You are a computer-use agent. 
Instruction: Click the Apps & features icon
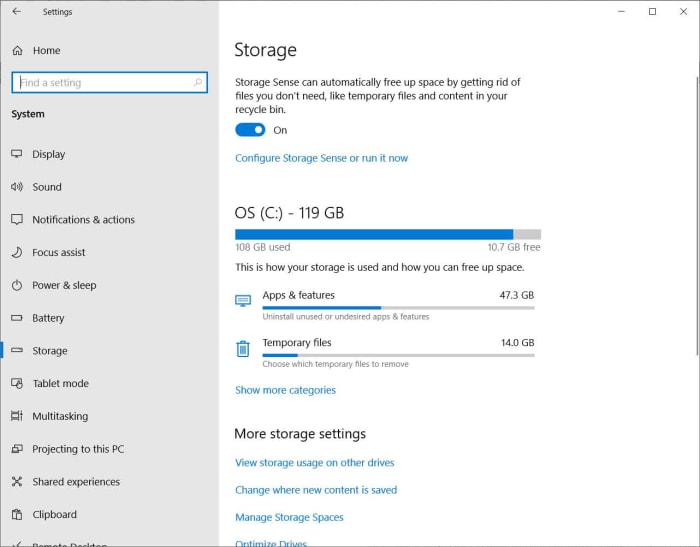tap(243, 300)
